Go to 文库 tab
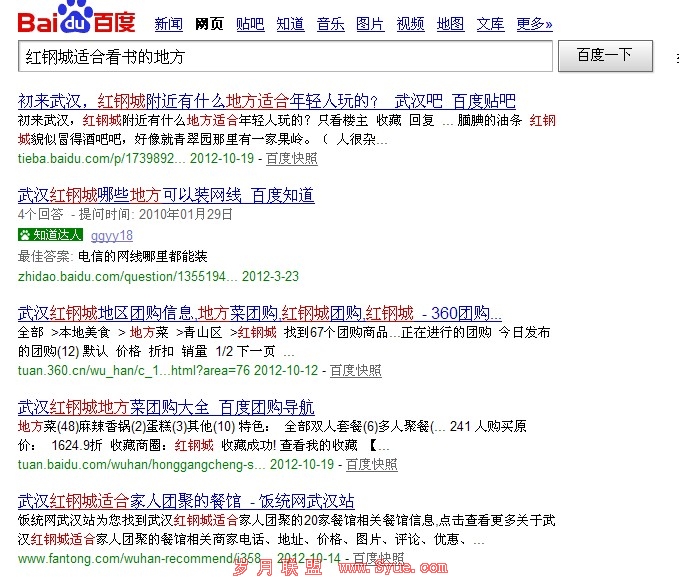The image size is (679, 577). [x=491, y=23]
